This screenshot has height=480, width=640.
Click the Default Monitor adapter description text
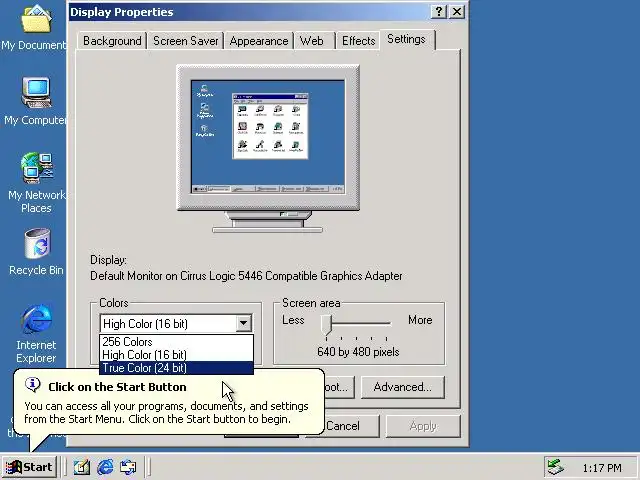(x=246, y=276)
